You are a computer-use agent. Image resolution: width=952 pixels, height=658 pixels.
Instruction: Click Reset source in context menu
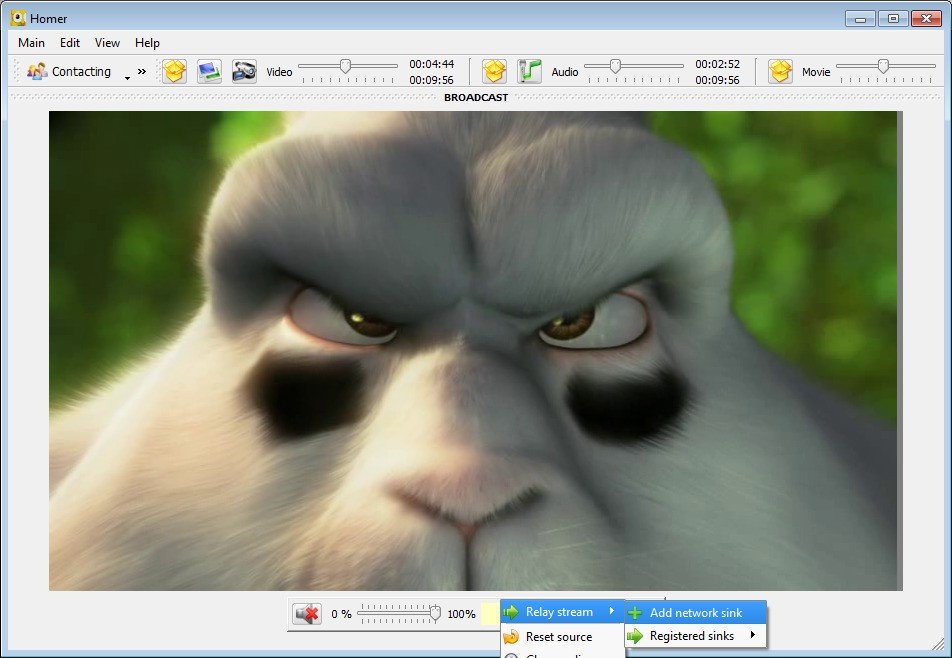[562, 636]
